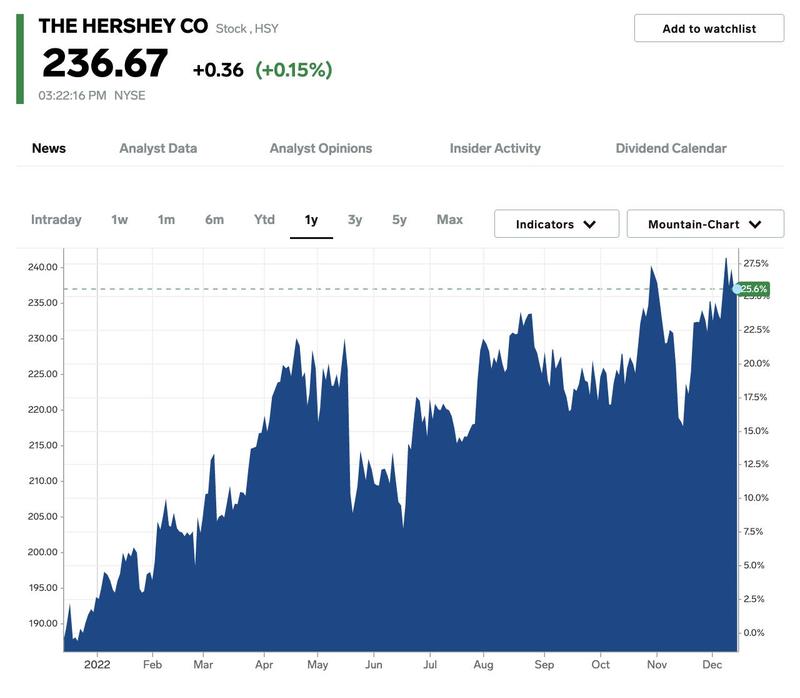The height and width of the screenshot is (698, 800).
Task: Click the 215.00 y-axis label
Action: point(43,445)
